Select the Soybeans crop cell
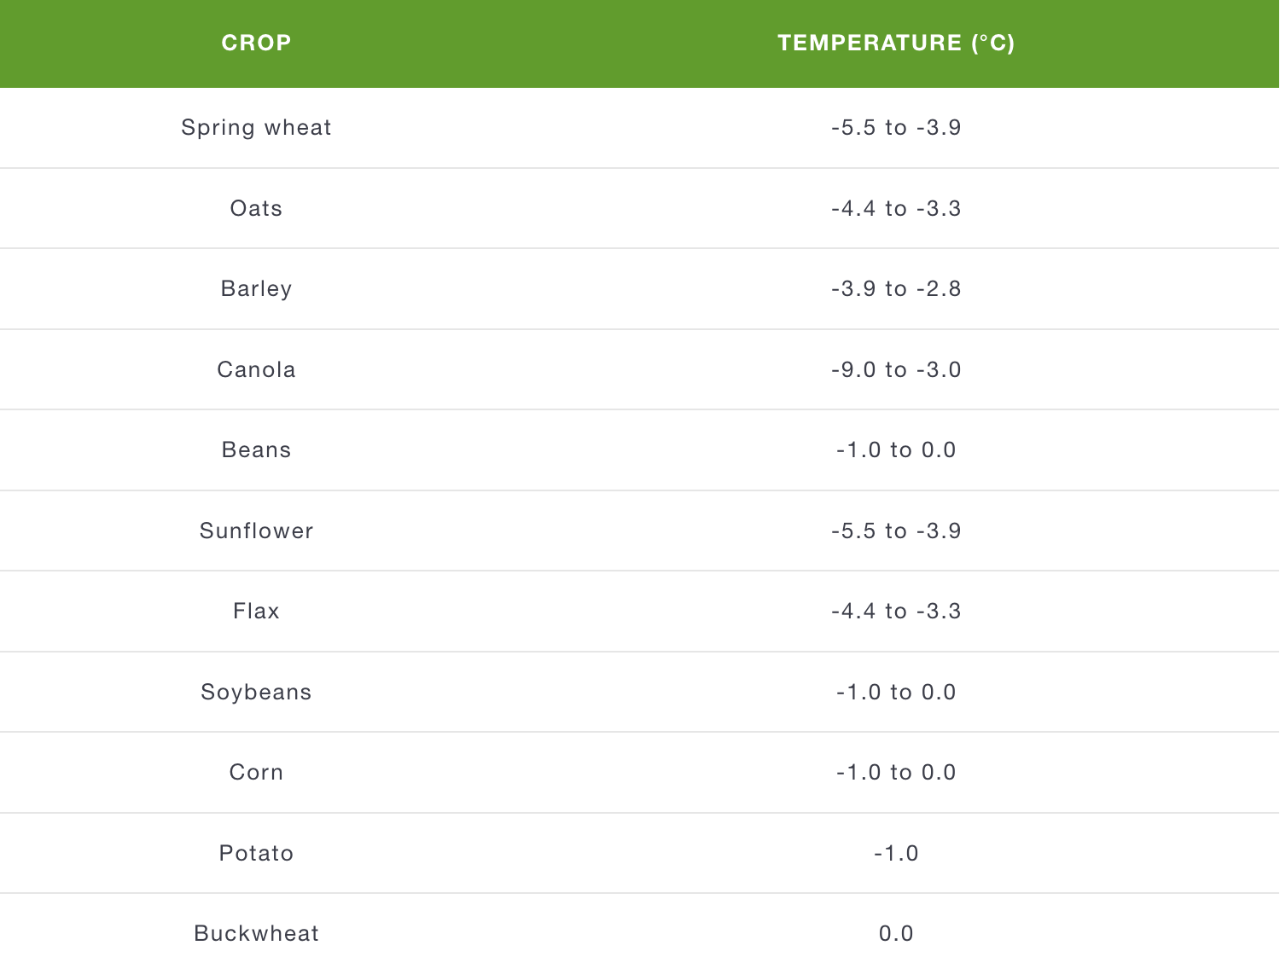Screen dimensions: 1280x957 256,692
